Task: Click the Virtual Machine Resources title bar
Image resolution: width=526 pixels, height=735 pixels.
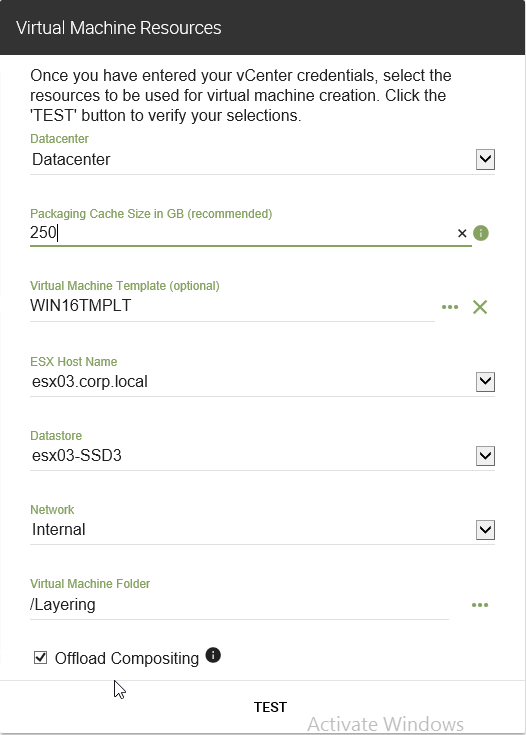Action: [263, 28]
